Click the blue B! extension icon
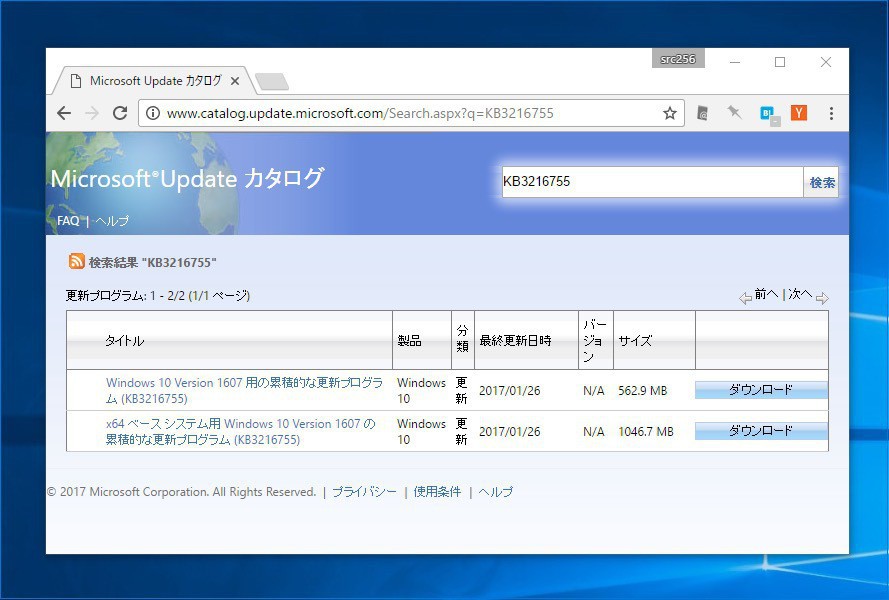The height and width of the screenshot is (600, 889). [x=769, y=114]
